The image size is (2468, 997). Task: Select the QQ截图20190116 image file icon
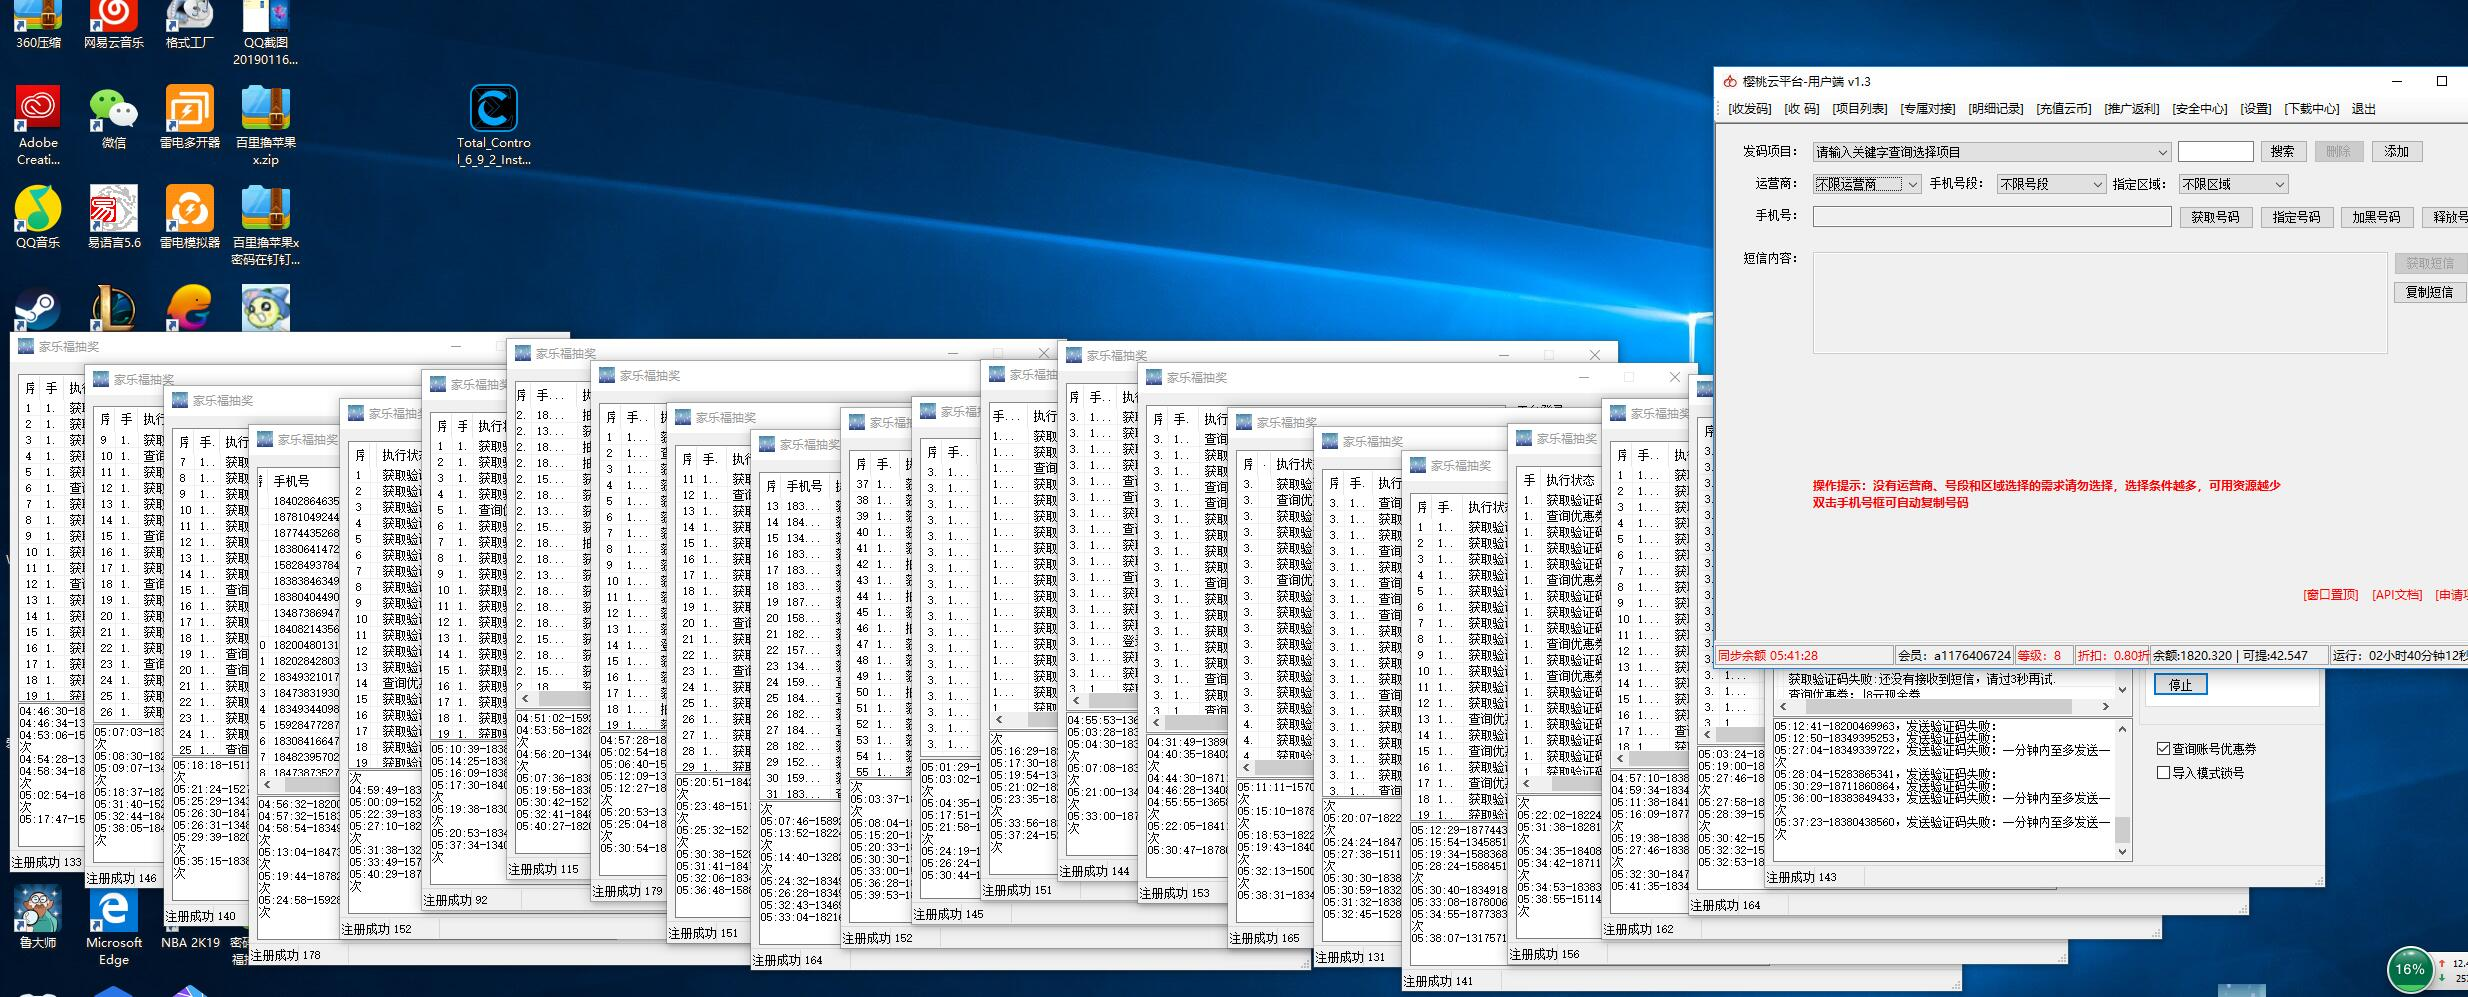click(x=266, y=33)
